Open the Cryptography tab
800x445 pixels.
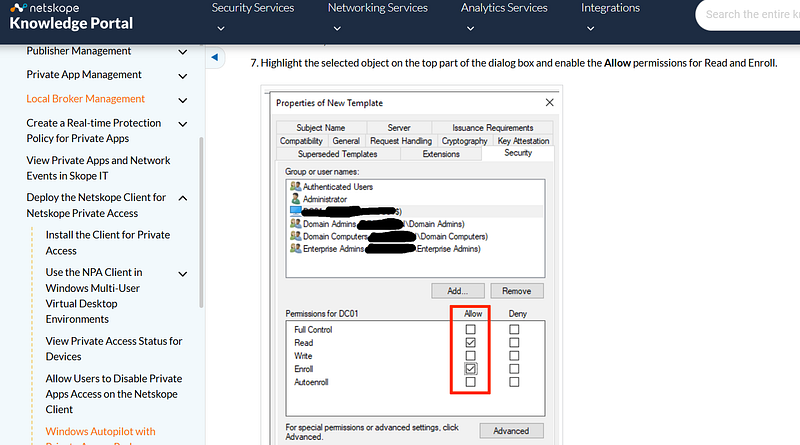click(x=465, y=141)
